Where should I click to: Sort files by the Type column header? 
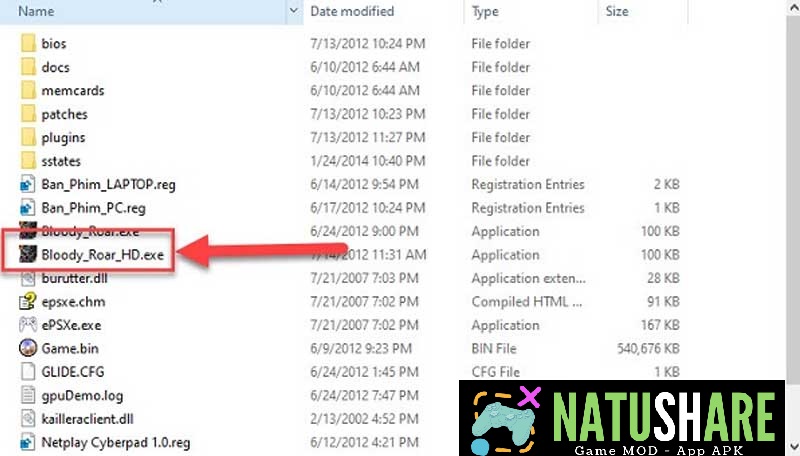tap(485, 11)
